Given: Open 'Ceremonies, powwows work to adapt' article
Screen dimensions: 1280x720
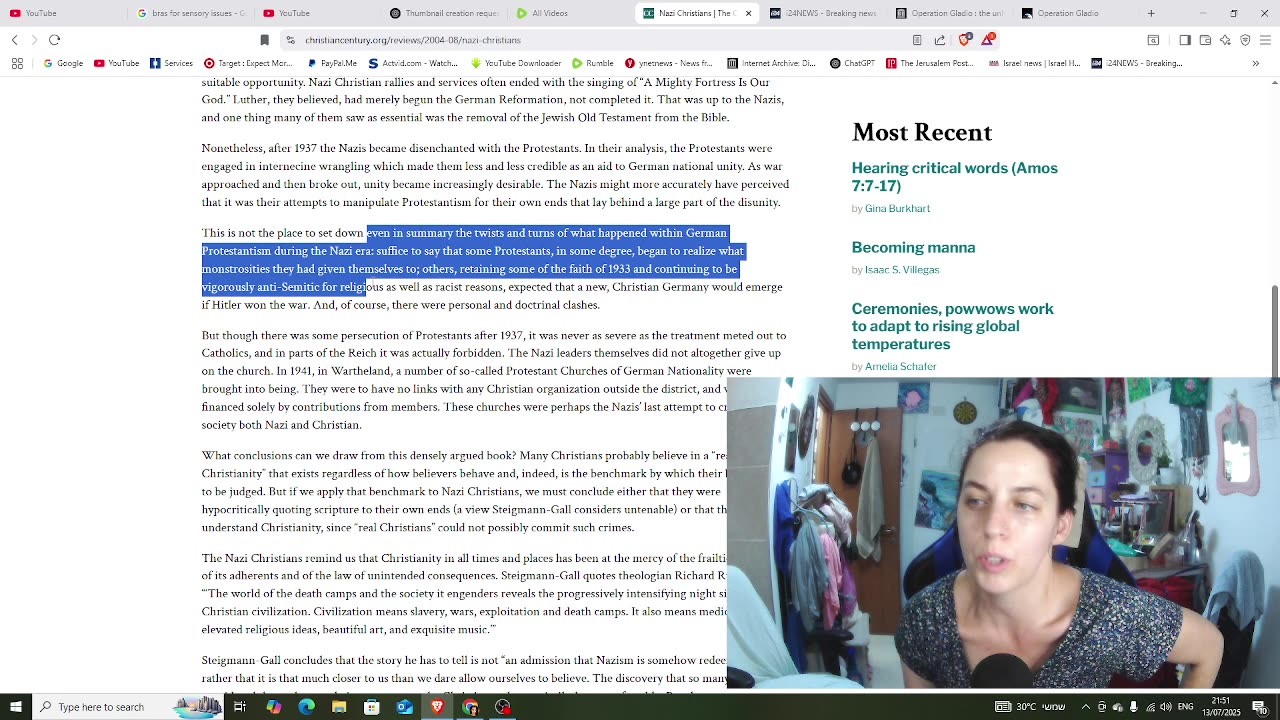Looking at the screenshot, I should tap(952, 326).
